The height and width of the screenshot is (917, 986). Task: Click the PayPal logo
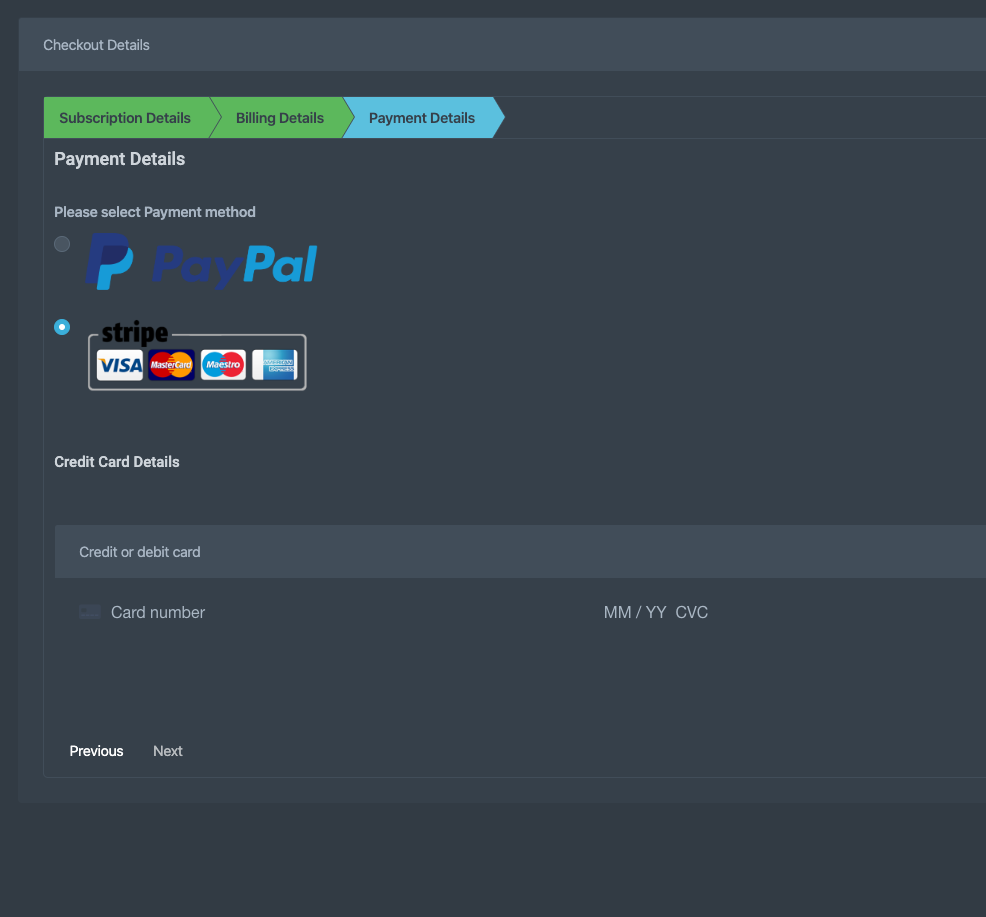[201, 262]
